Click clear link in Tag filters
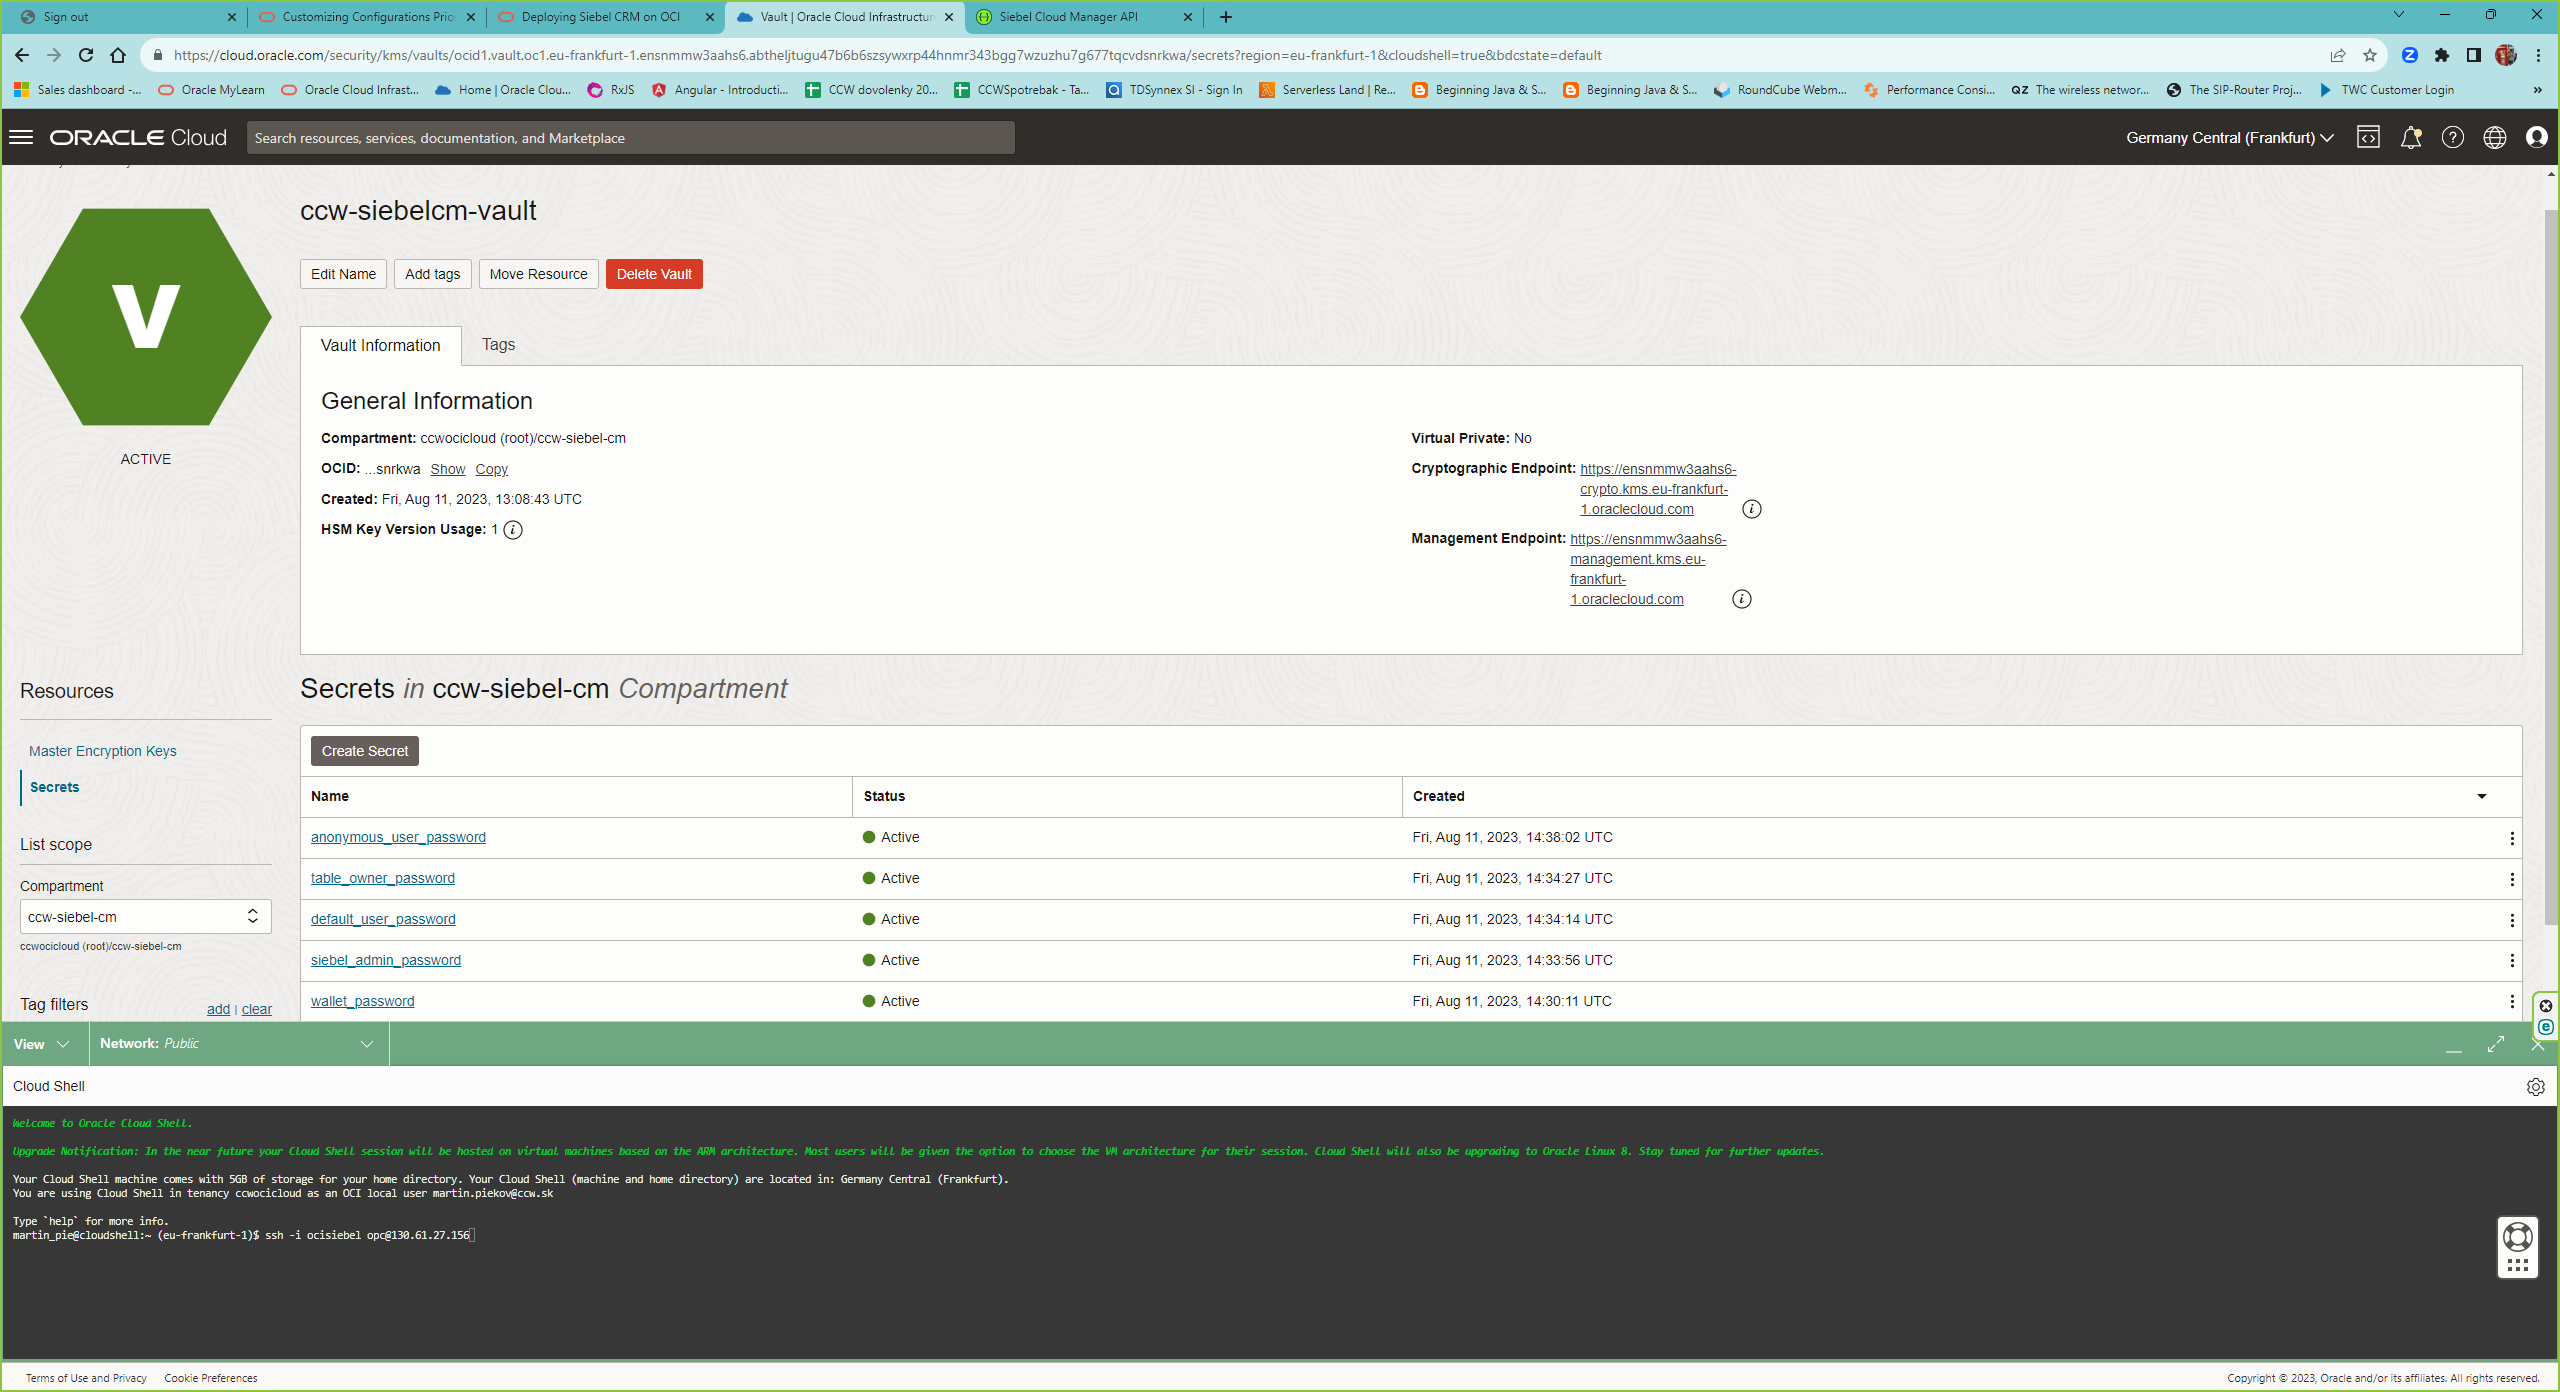The height and width of the screenshot is (1392, 2560). pos(256,1010)
